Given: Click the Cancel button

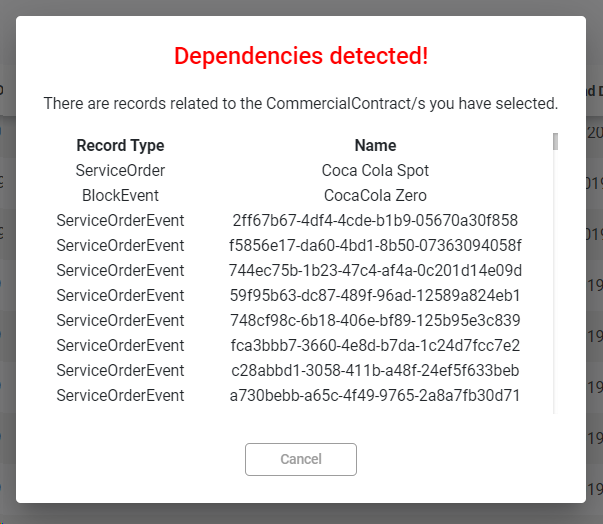Looking at the screenshot, I should click(300, 459).
